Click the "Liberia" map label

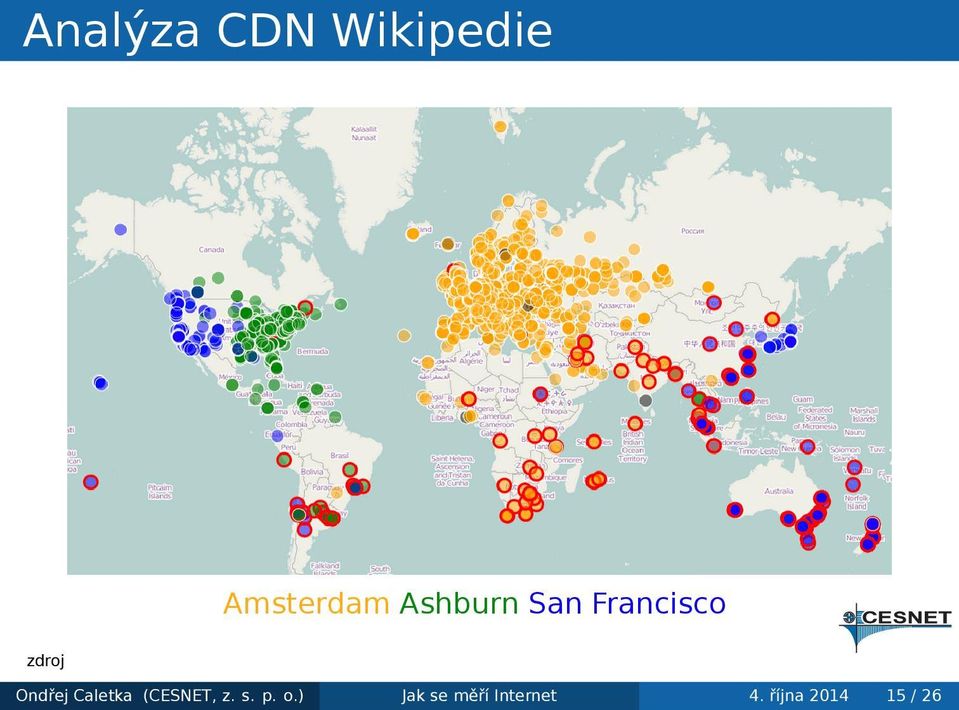[442, 418]
